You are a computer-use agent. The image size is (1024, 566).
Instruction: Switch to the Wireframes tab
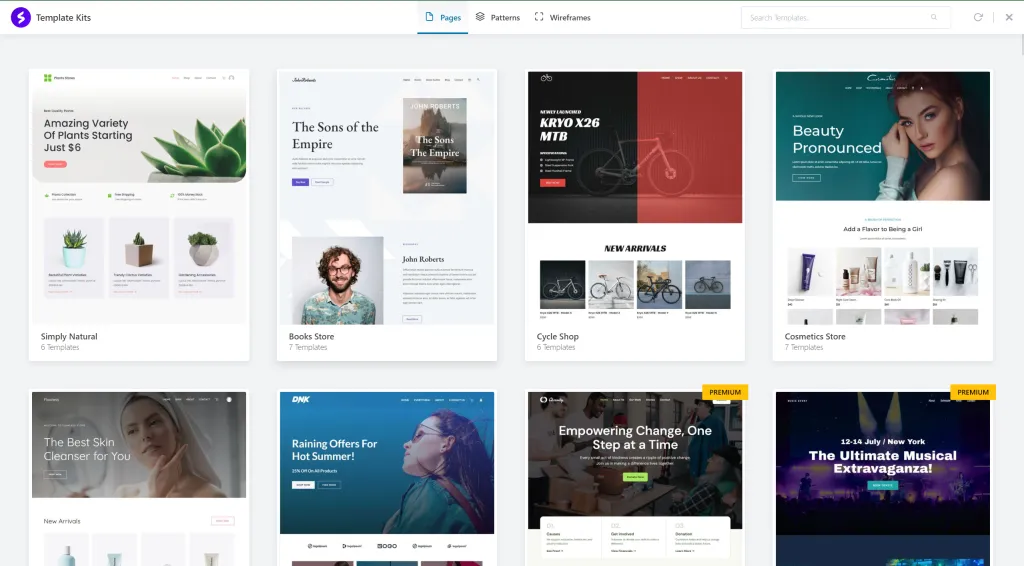(562, 17)
